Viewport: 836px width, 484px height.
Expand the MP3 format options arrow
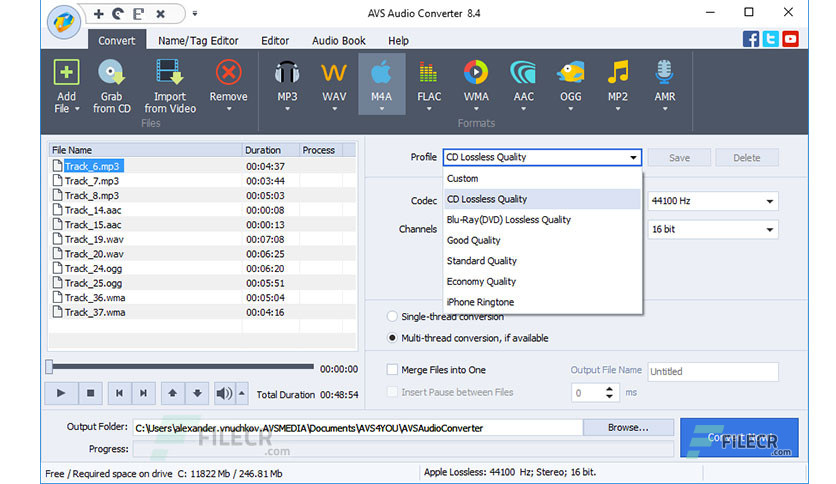pyautogui.click(x=287, y=109)
